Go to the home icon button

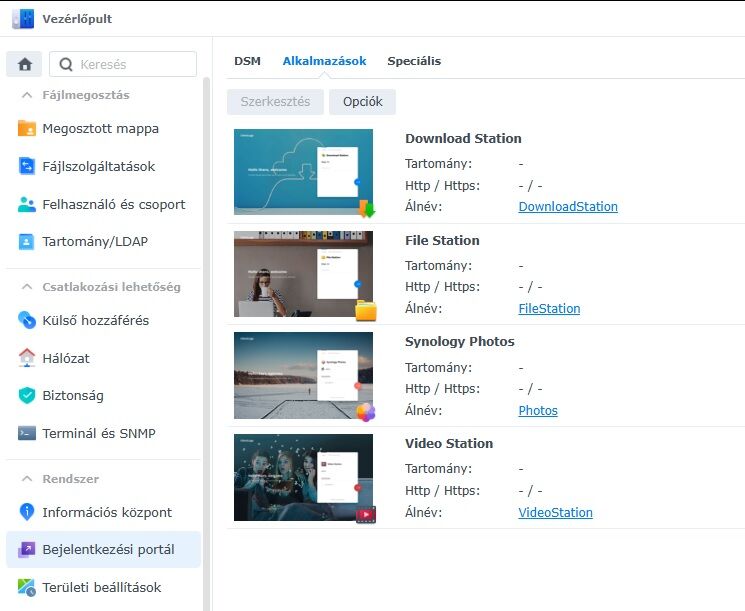click(x=24, y=64)
